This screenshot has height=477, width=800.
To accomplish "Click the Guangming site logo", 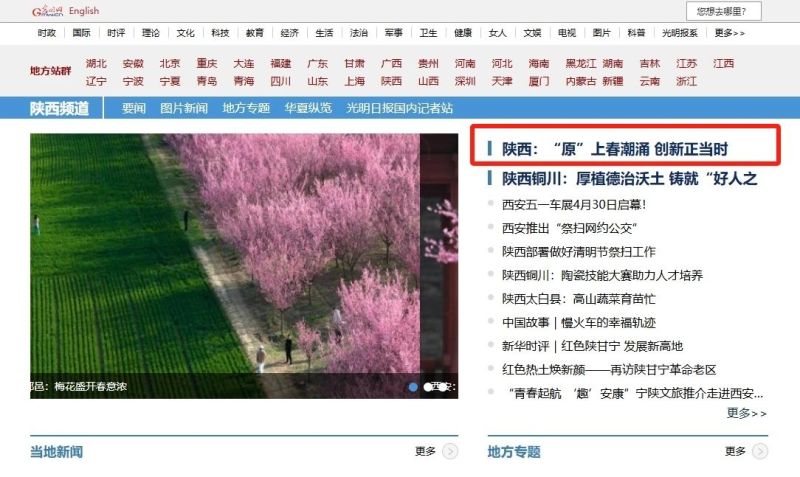I will click(x=47, y=11).
